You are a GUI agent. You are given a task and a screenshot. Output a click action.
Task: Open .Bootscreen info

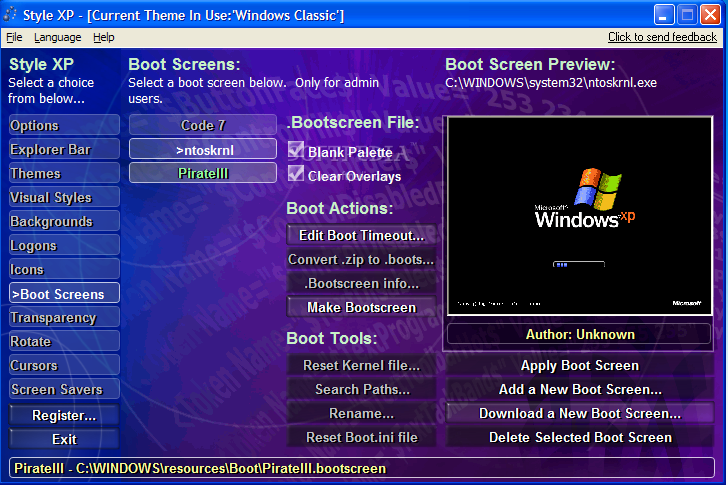point(361,283)
